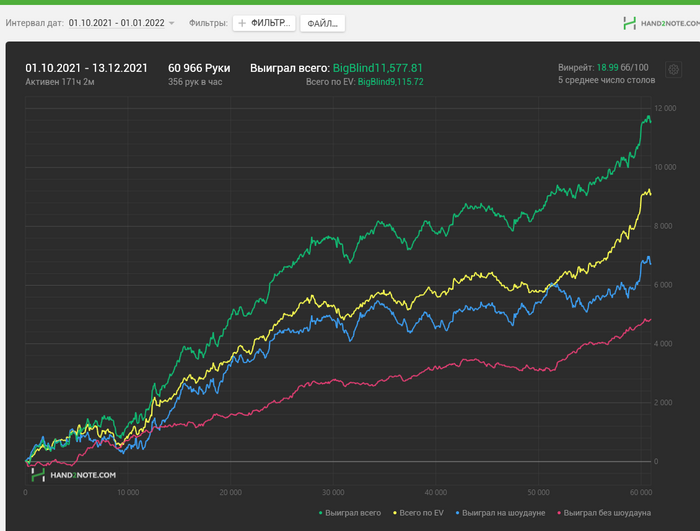Viewport: 700px width, 531px height.
Task: Click the Hand2Note logo in the header
Action: tap(661, 23)
